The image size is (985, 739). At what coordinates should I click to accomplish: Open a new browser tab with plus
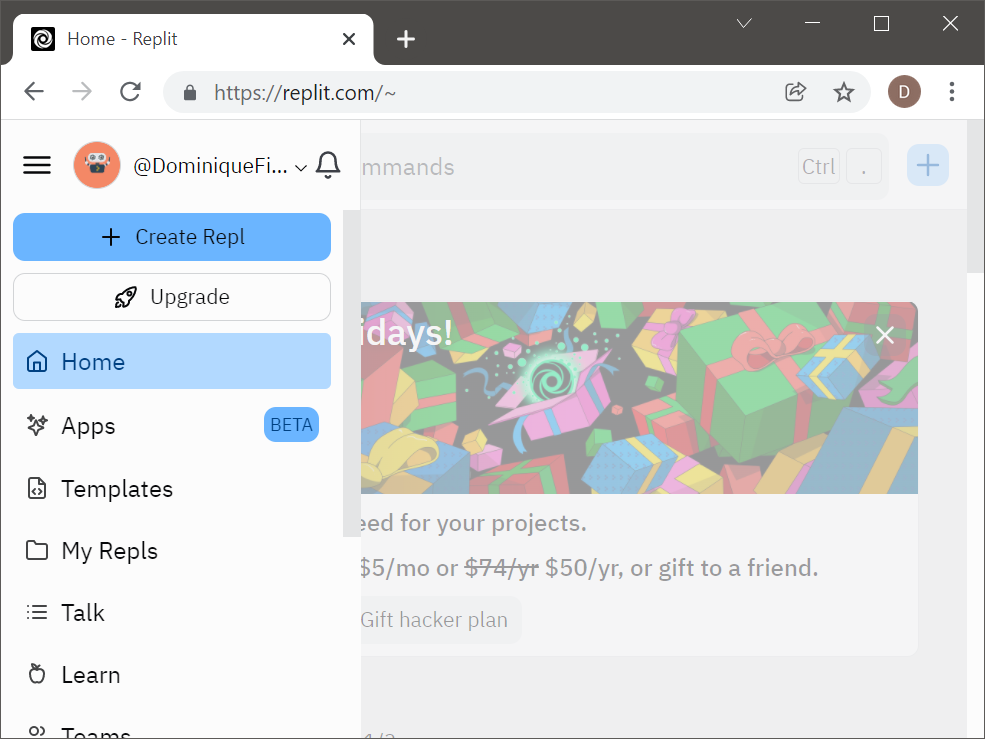pyautogui.click(x=406, y=39)
